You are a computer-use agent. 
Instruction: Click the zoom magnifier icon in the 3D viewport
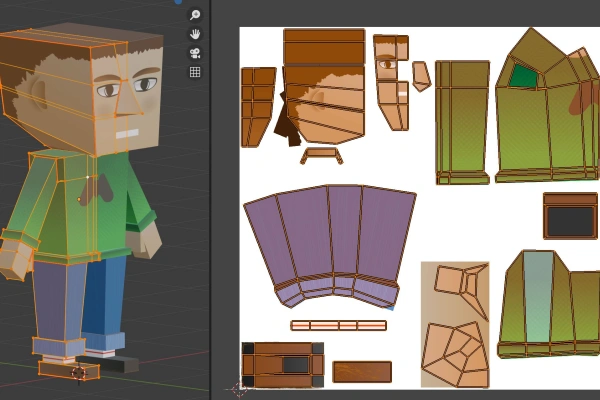coord(195,15)
